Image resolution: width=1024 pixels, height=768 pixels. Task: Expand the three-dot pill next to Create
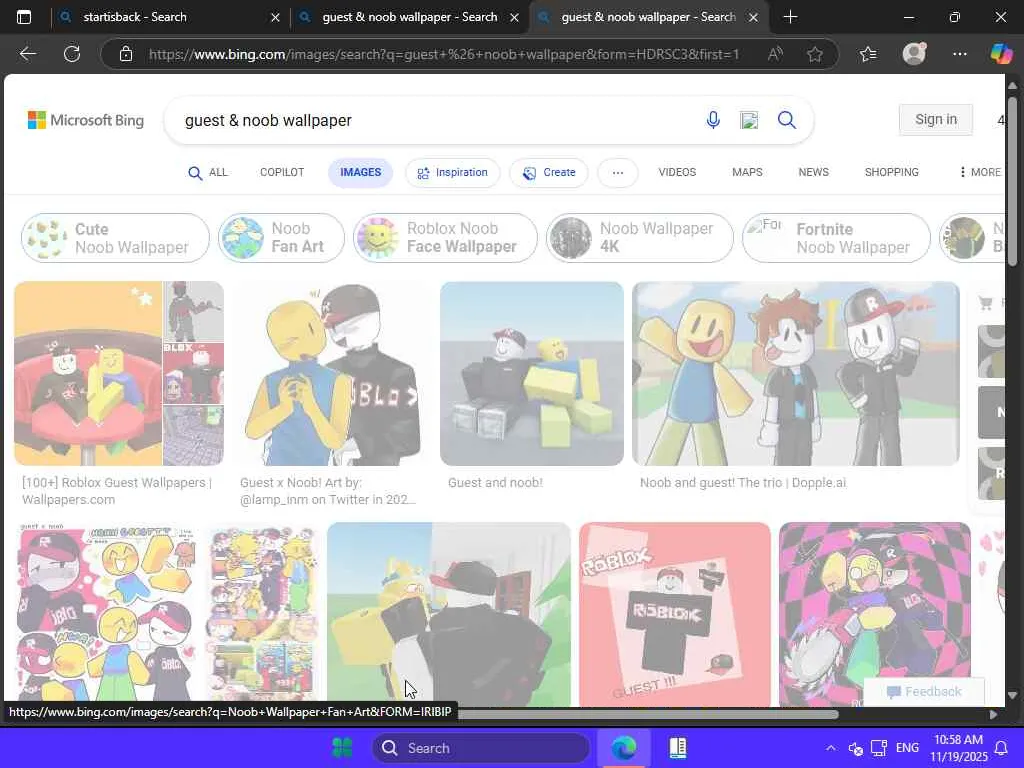click(x=618, y=173)
